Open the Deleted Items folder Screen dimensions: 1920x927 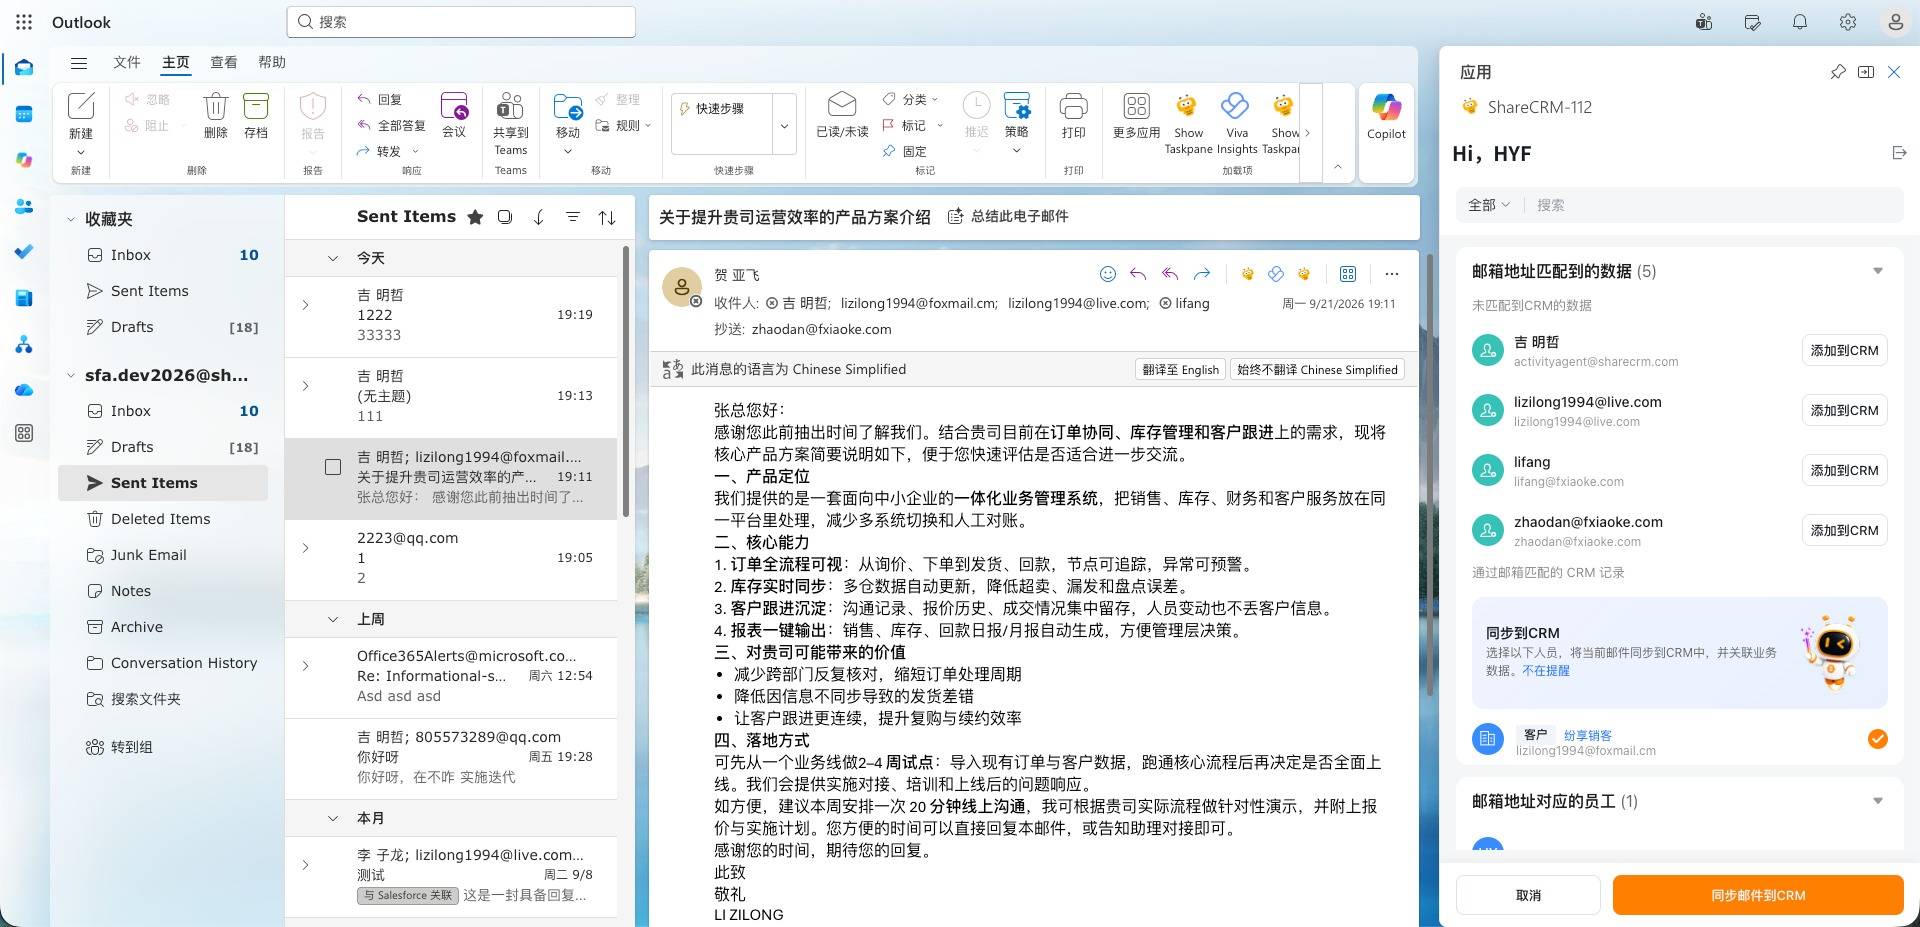click(x=162, y=519)
